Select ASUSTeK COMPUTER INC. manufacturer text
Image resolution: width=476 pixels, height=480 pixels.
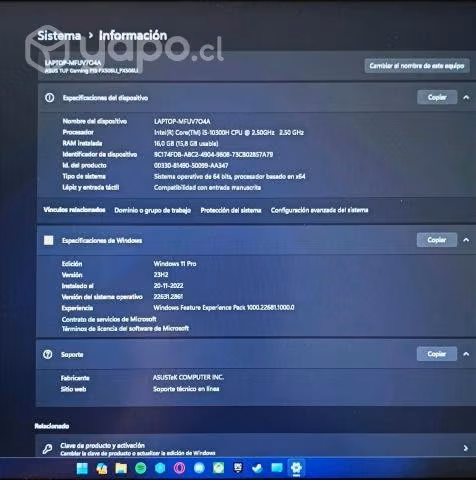pyautogui.click(x=188, y=377)
